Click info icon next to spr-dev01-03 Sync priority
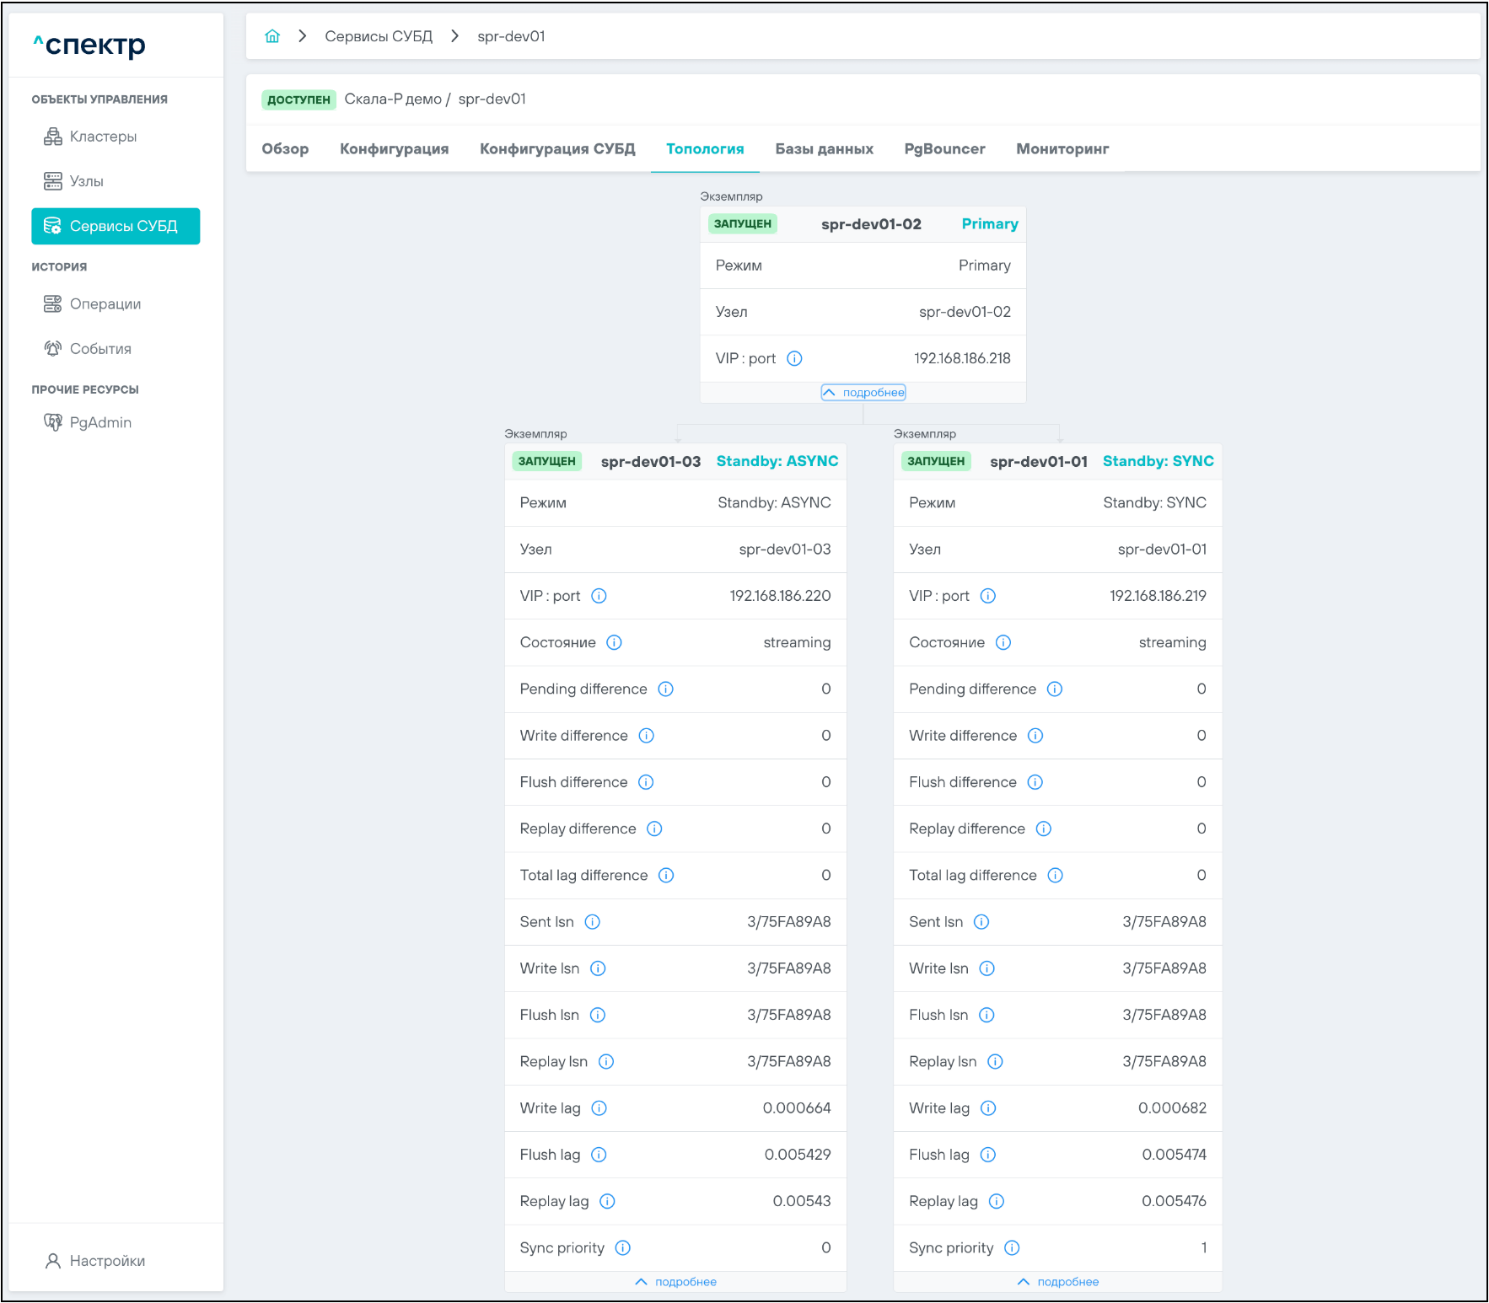 (x=623, y=1248)
